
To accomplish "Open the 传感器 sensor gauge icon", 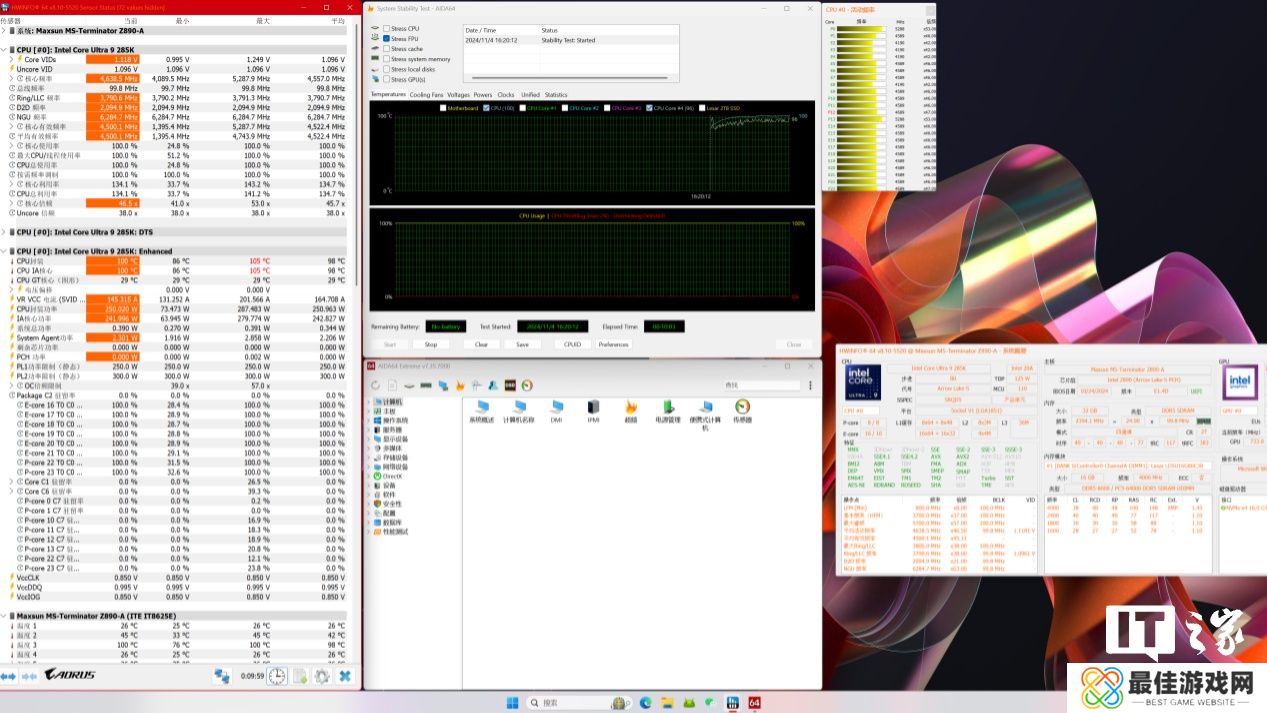I will (x=742, y=409).
